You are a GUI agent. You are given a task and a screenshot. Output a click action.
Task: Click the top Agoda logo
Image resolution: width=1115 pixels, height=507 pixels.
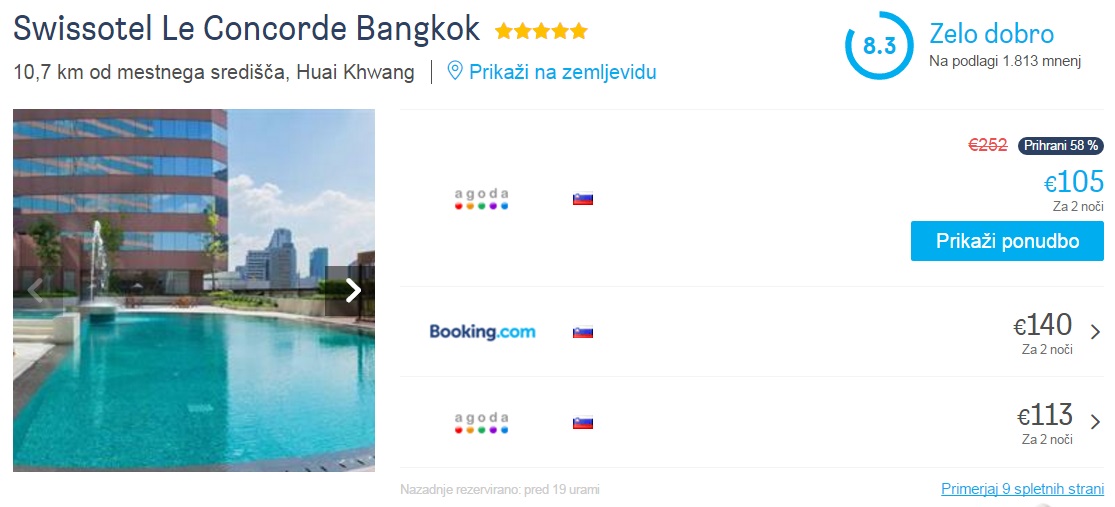[482, 198]
